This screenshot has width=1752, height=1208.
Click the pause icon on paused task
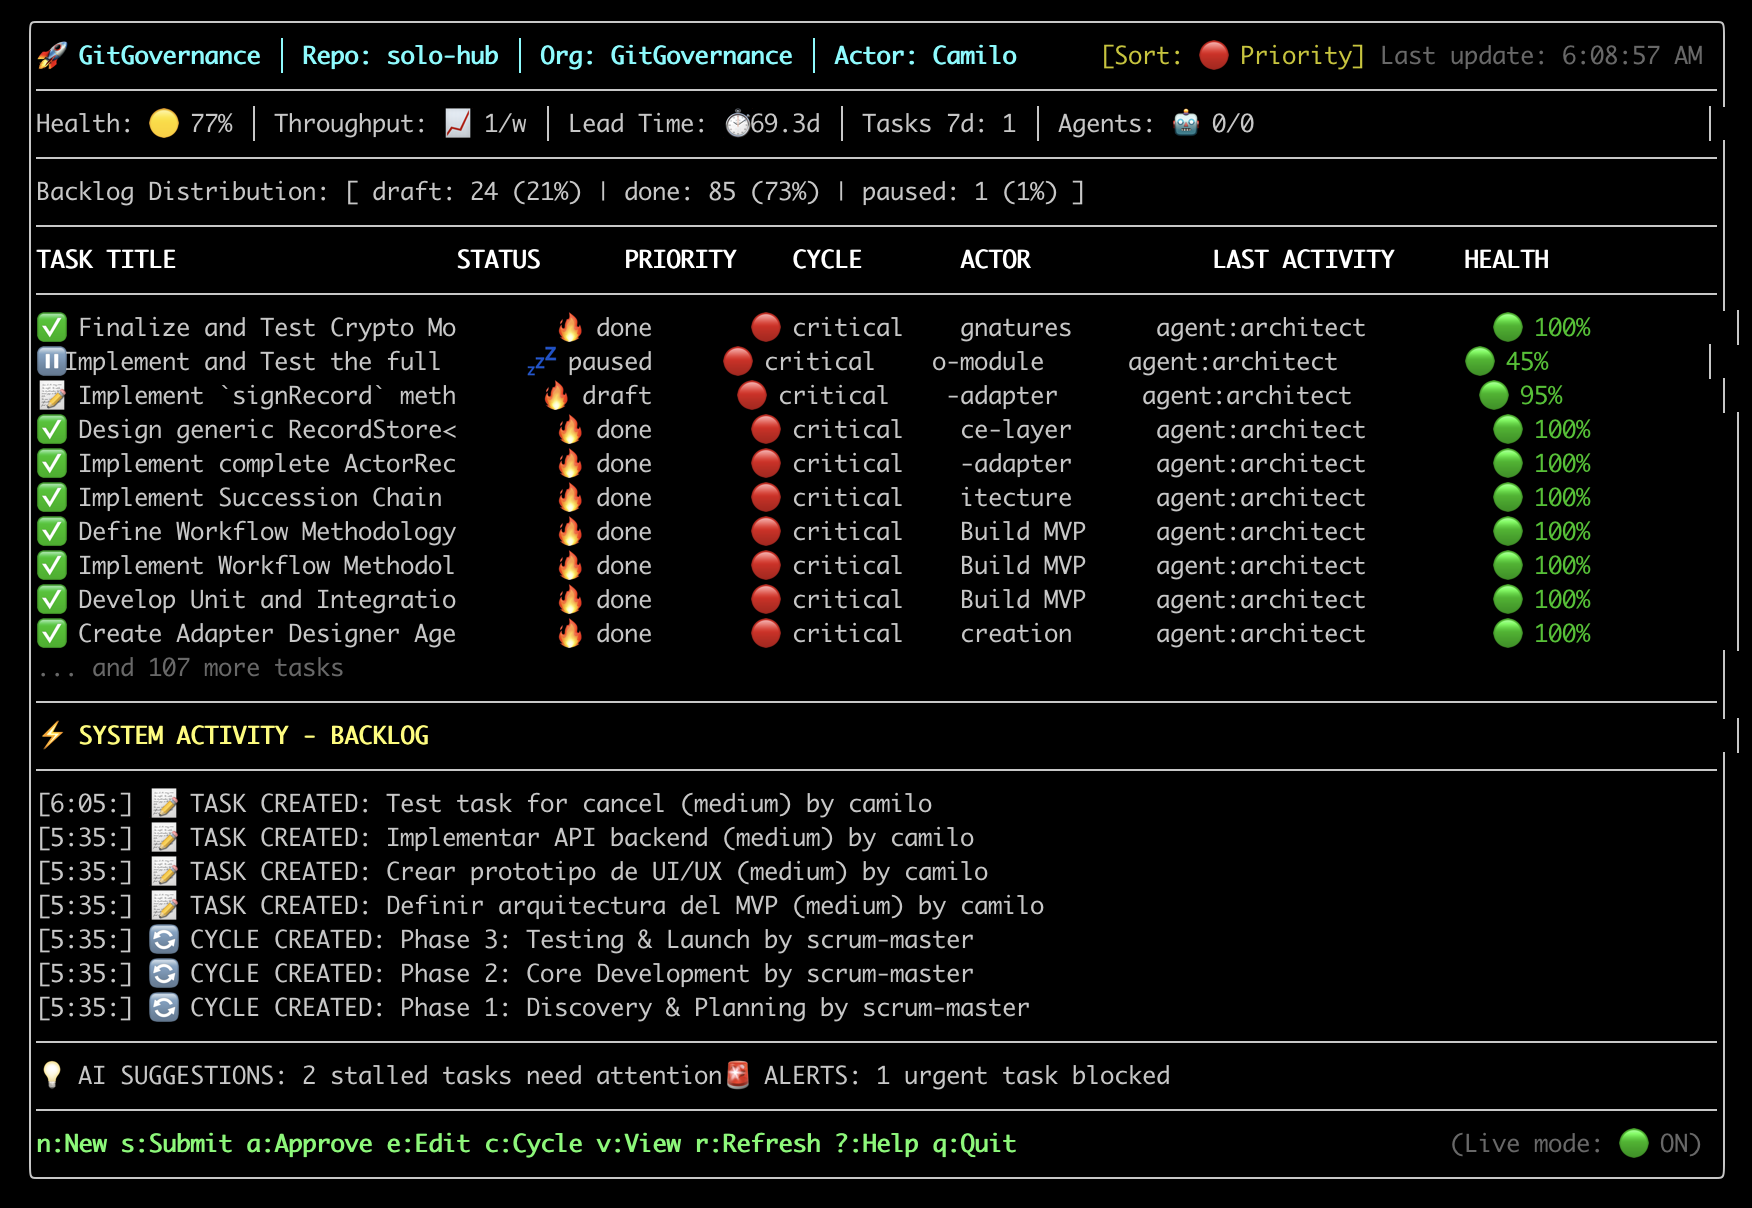51,361
